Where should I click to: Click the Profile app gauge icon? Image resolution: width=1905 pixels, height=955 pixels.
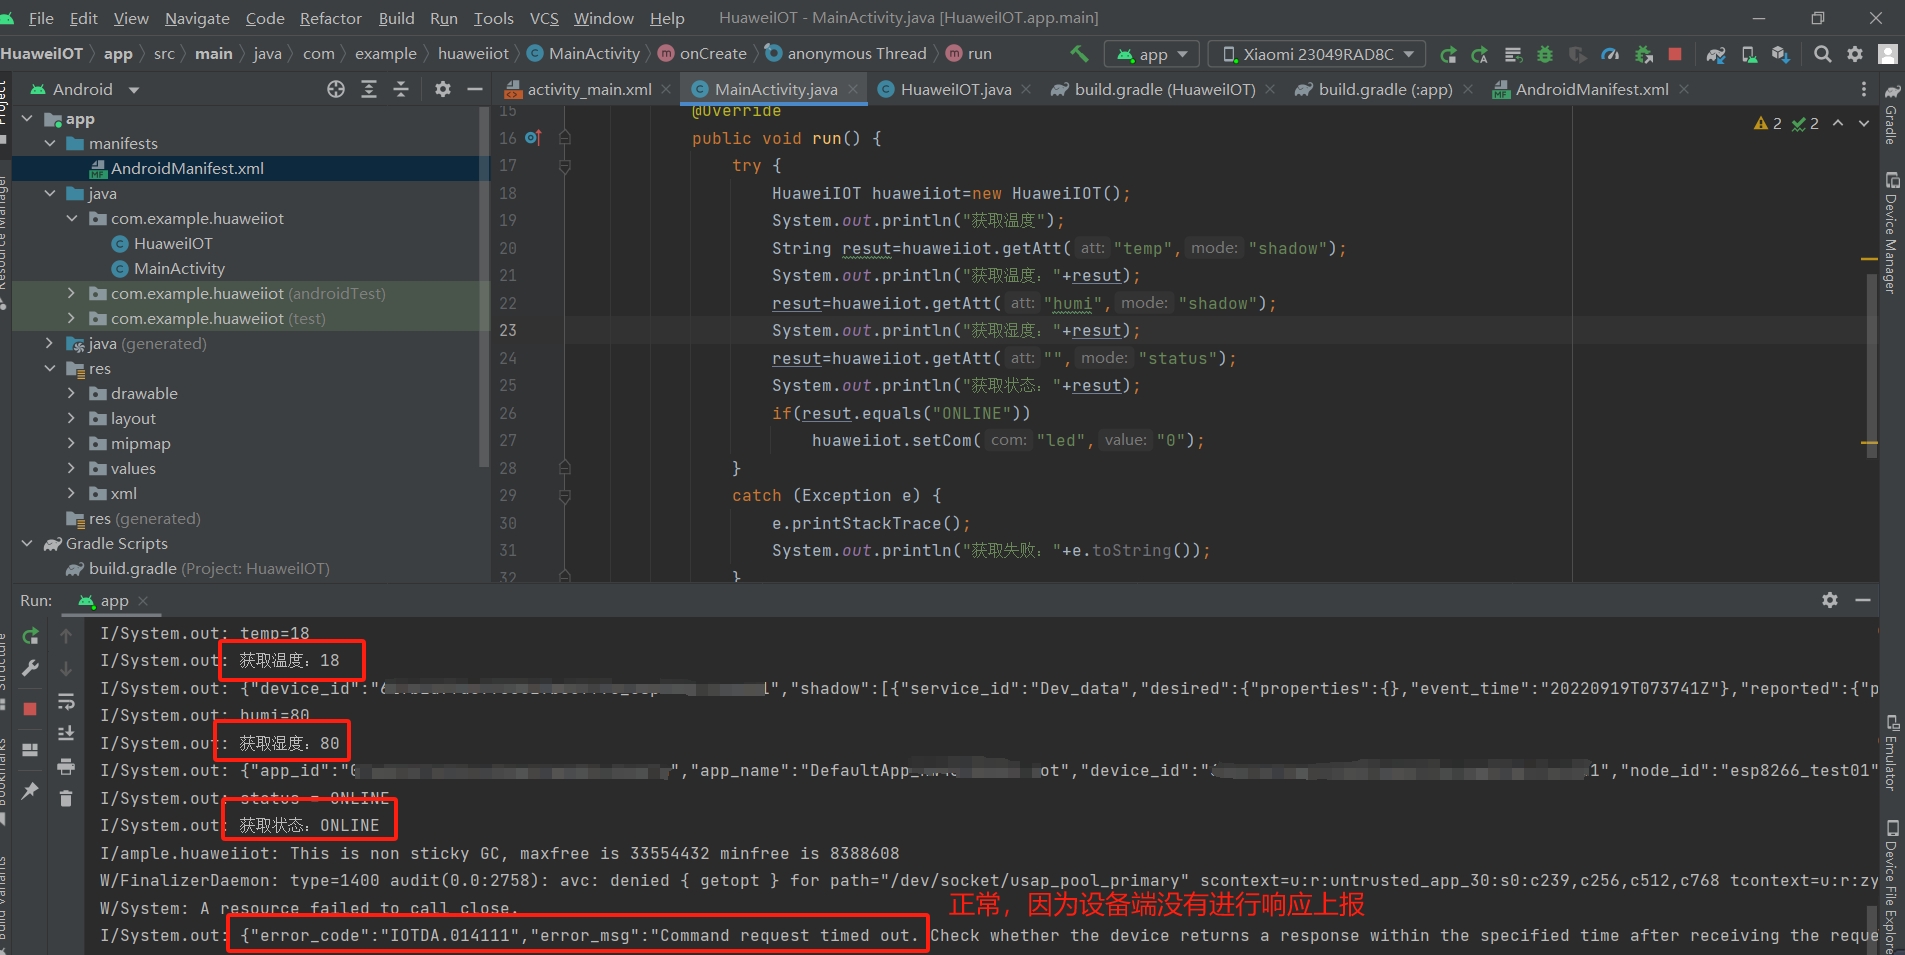[x=1610, y=54]
